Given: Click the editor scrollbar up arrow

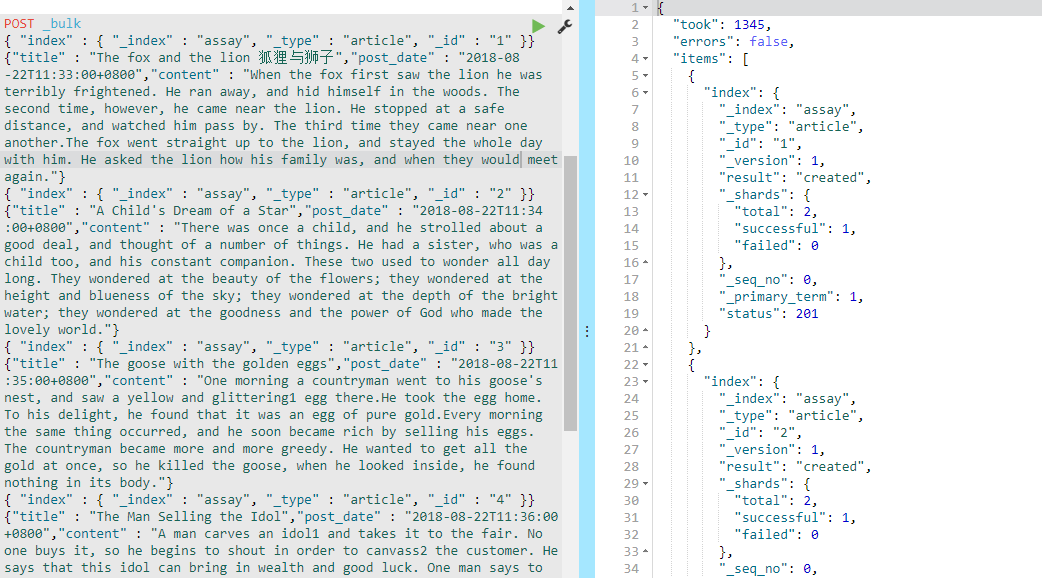Looking at the screenshot, I should (570, 8).
